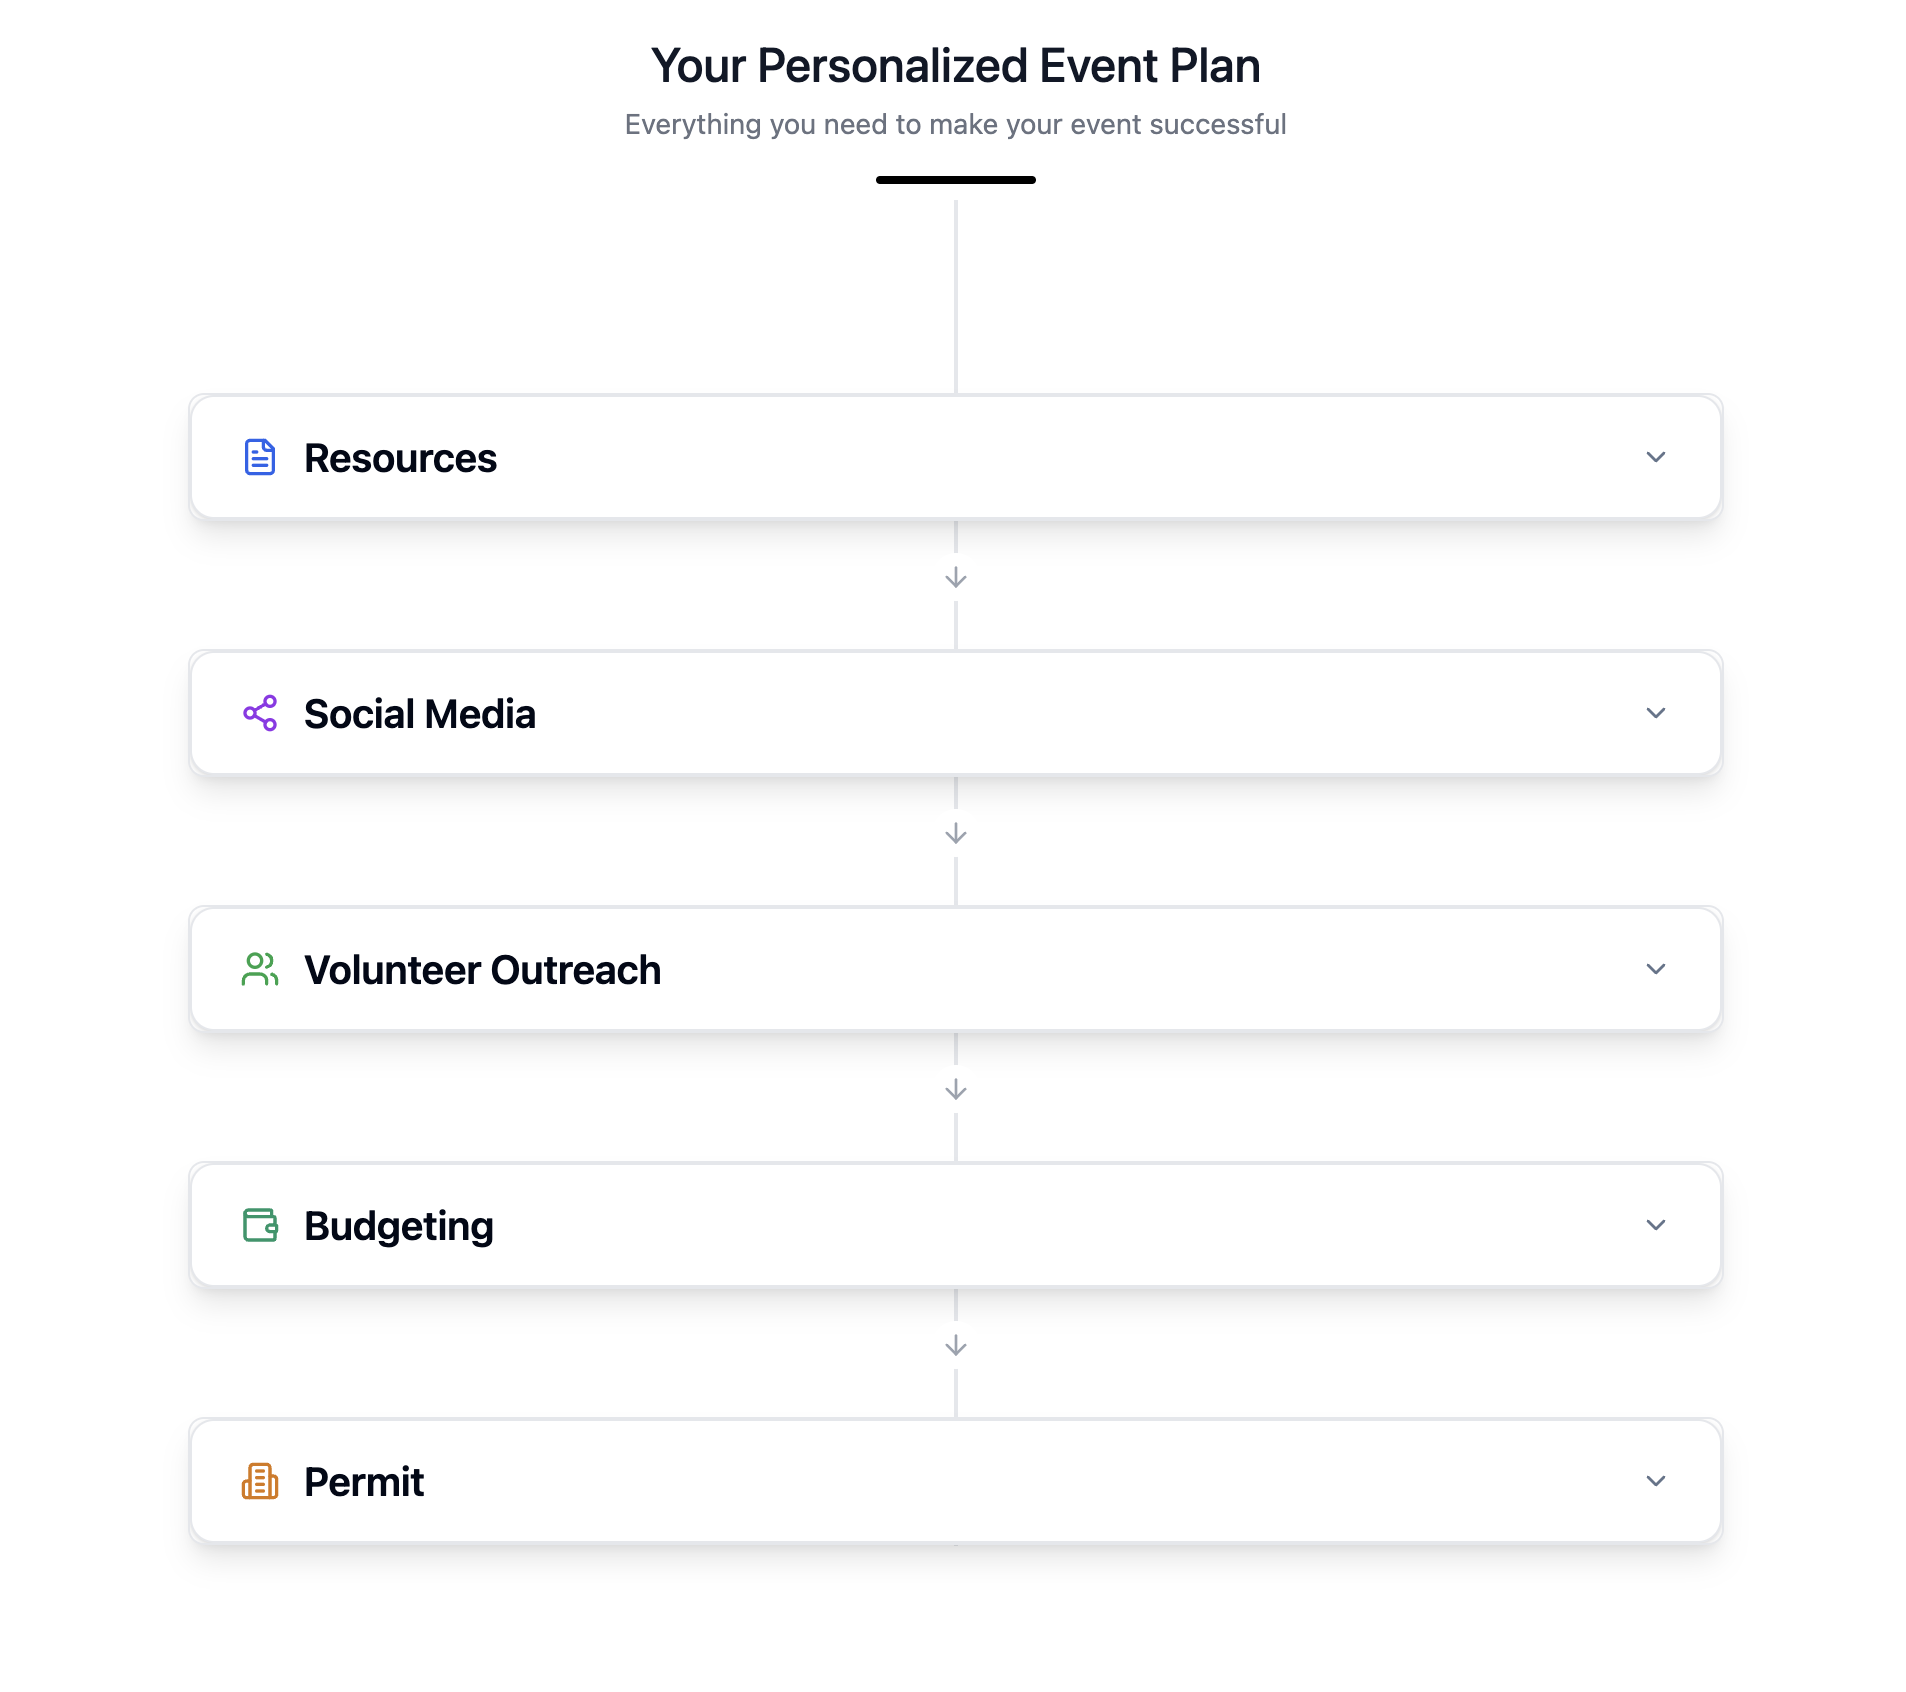The image size is (1906, 1692).
Task: Click the black bar under subtitle
Action: 955,180
